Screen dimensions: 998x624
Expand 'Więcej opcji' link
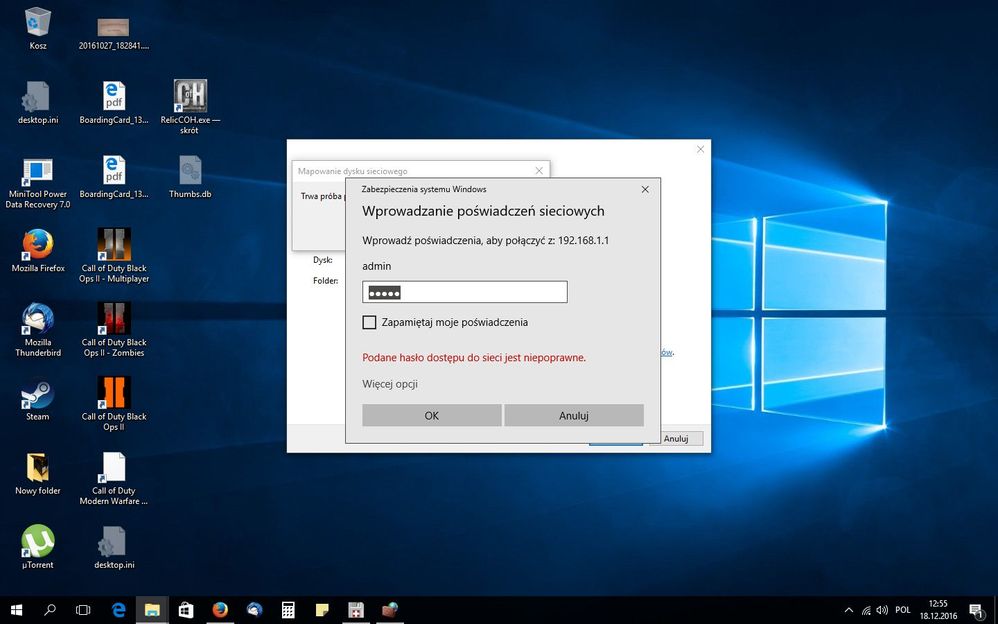click(389, 384)
